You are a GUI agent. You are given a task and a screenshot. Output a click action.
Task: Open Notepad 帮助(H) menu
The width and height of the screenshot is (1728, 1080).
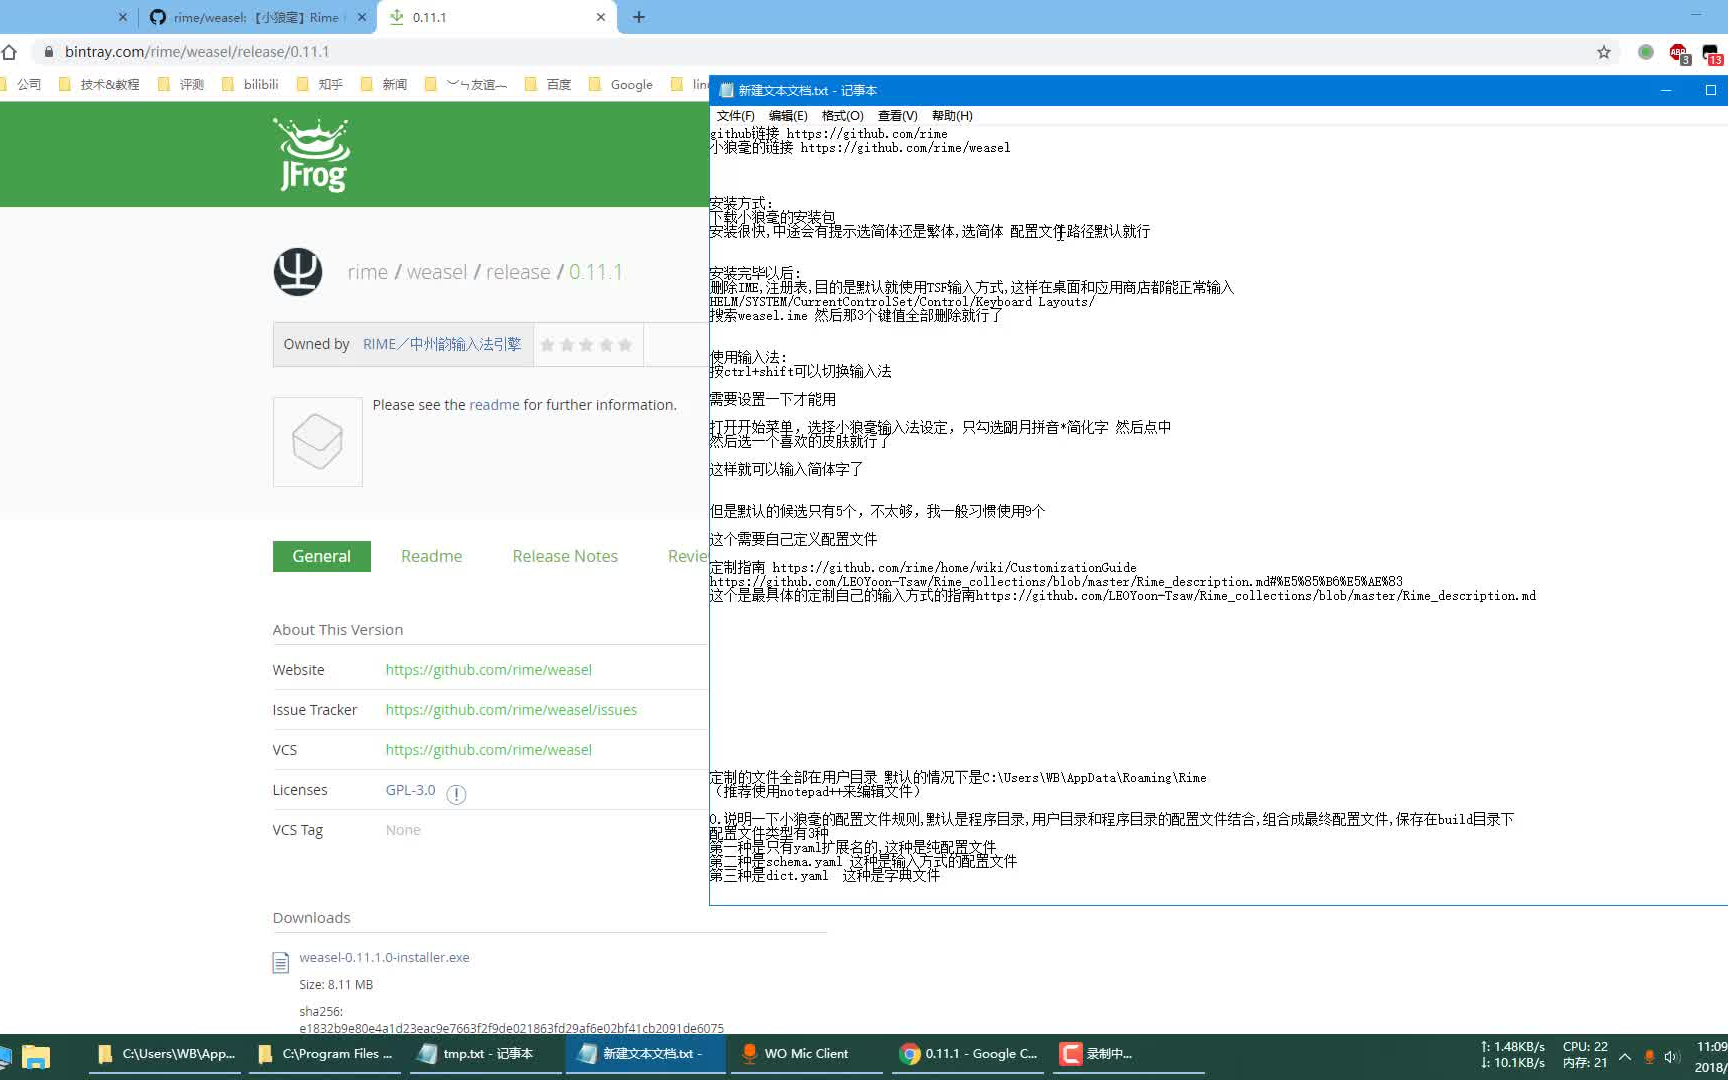pos(952,116)
